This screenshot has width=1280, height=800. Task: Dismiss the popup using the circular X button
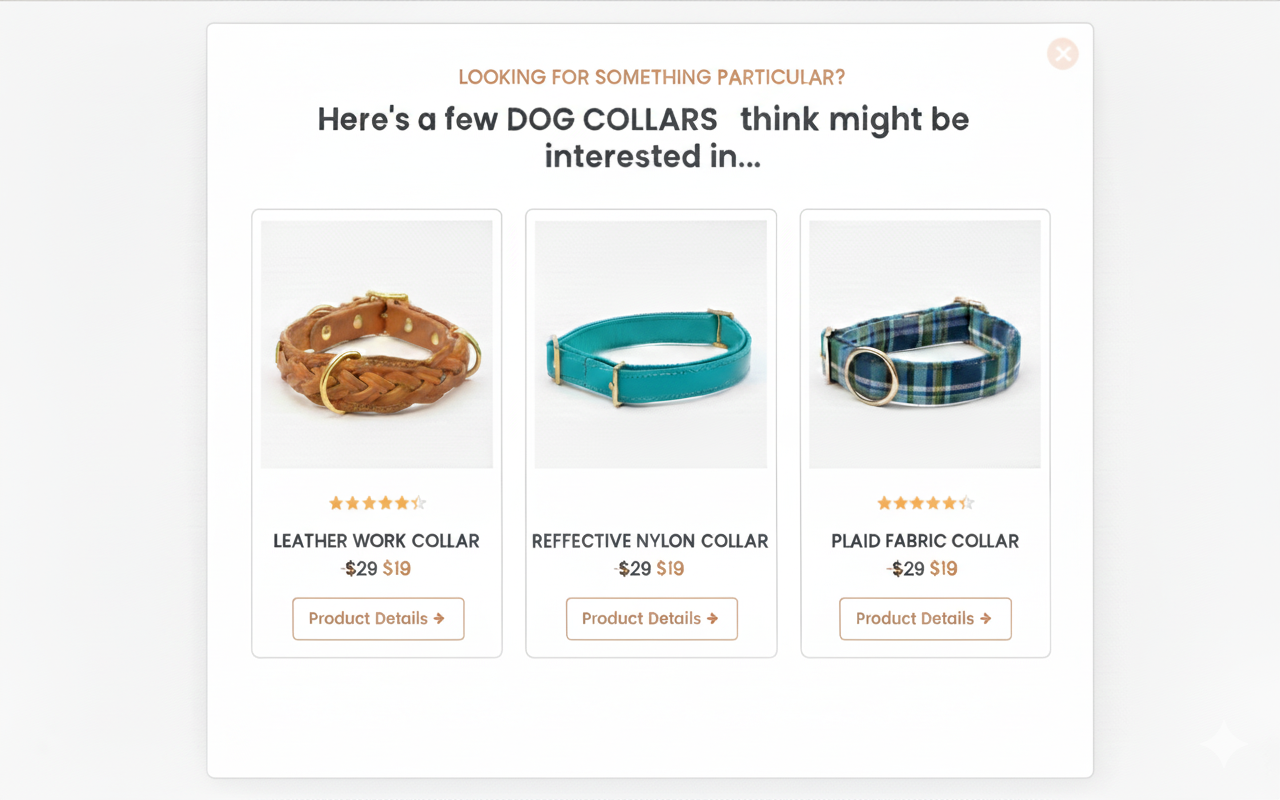(1062, 54)
